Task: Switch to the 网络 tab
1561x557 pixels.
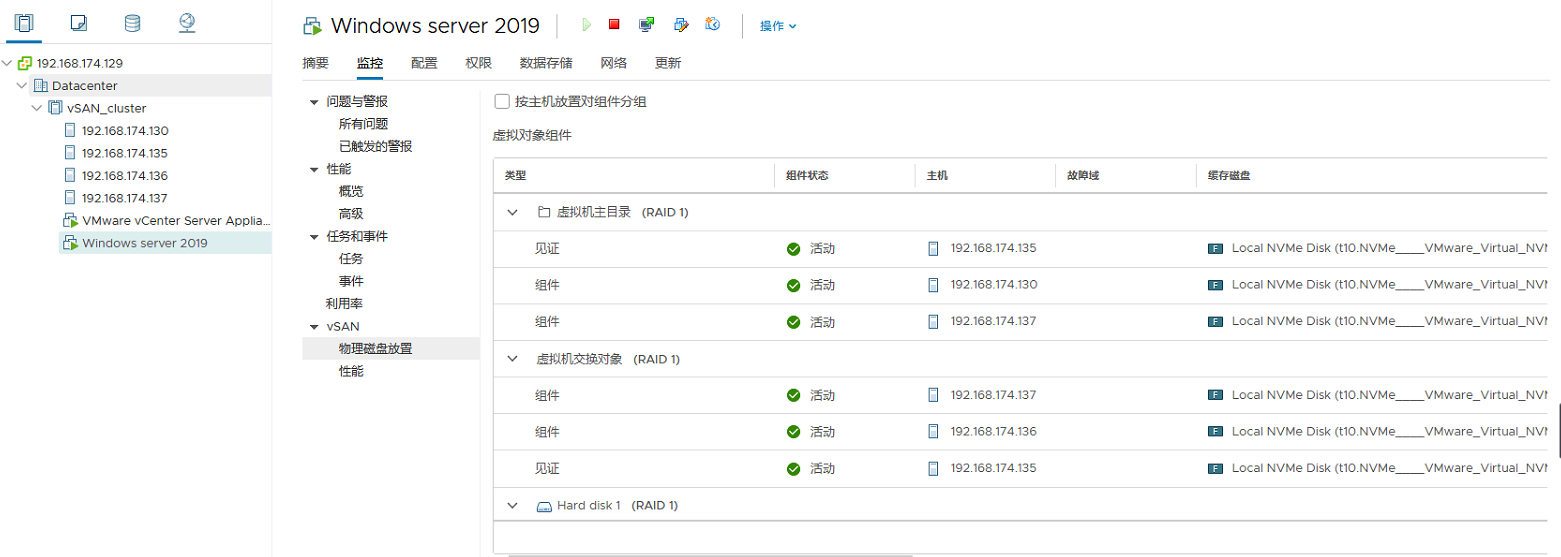Action: [x=614, y=63]
